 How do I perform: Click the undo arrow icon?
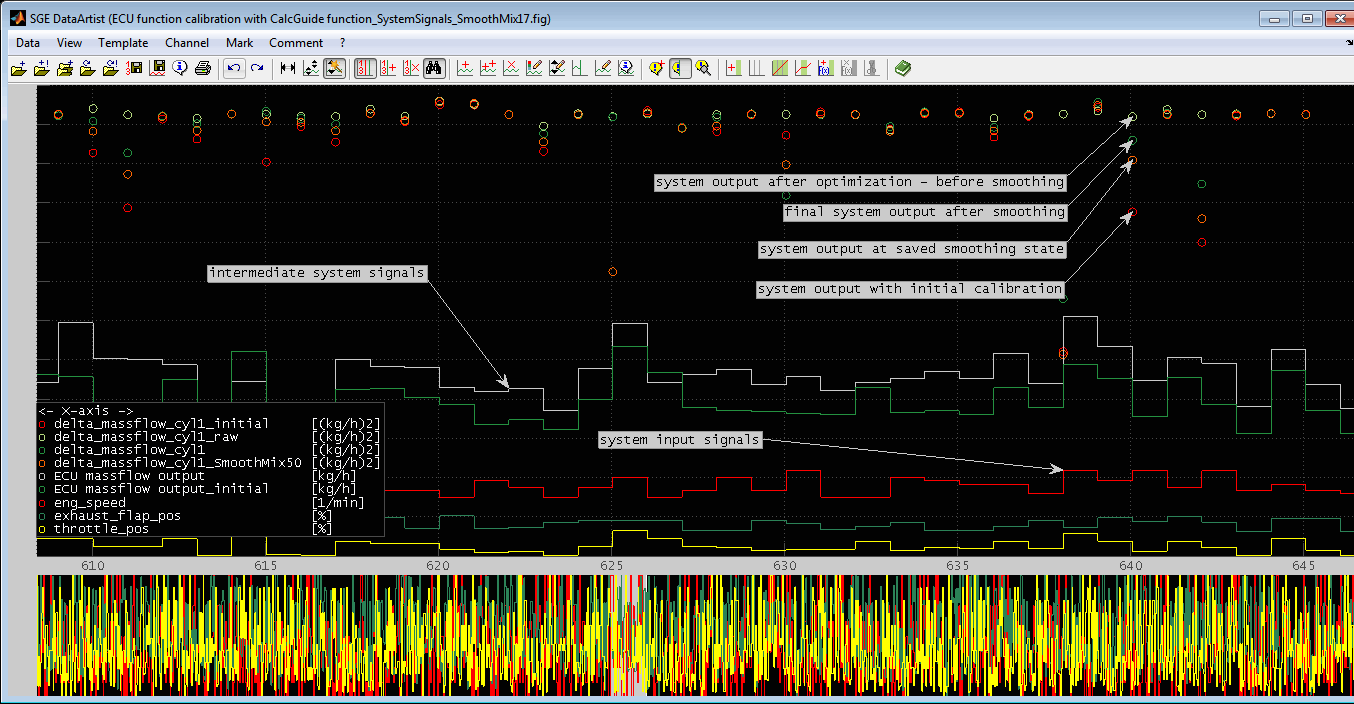pos(234,68)
